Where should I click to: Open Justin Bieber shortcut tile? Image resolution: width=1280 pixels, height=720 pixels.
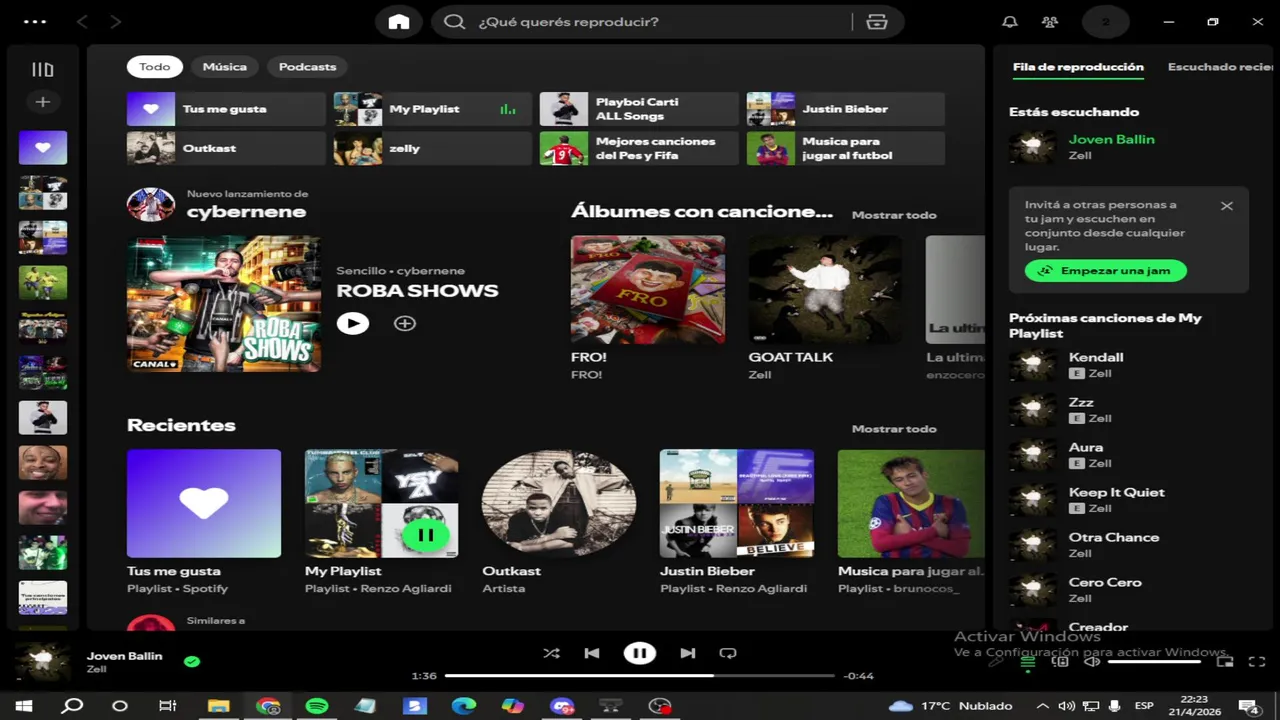tap(846, 109)
